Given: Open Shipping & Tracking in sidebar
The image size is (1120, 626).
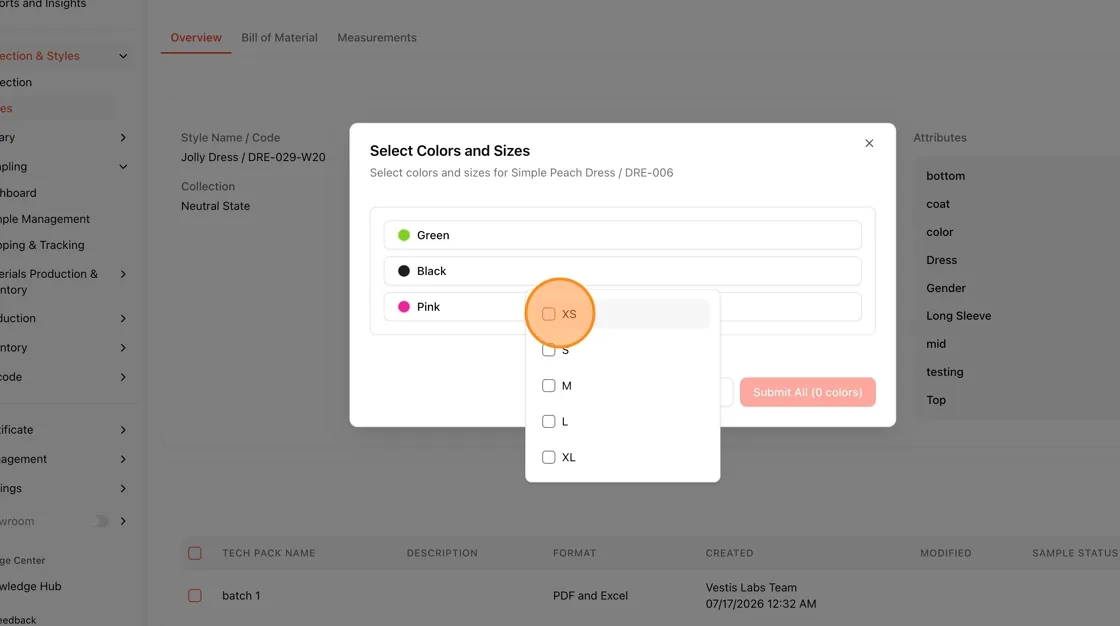Looking at the screenshot, I should pyautogui.click(x=41, y=245).
